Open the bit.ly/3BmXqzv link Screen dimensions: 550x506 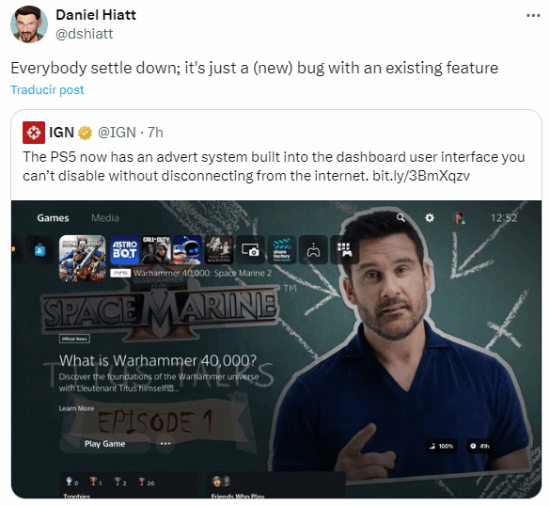coord(421,176)
